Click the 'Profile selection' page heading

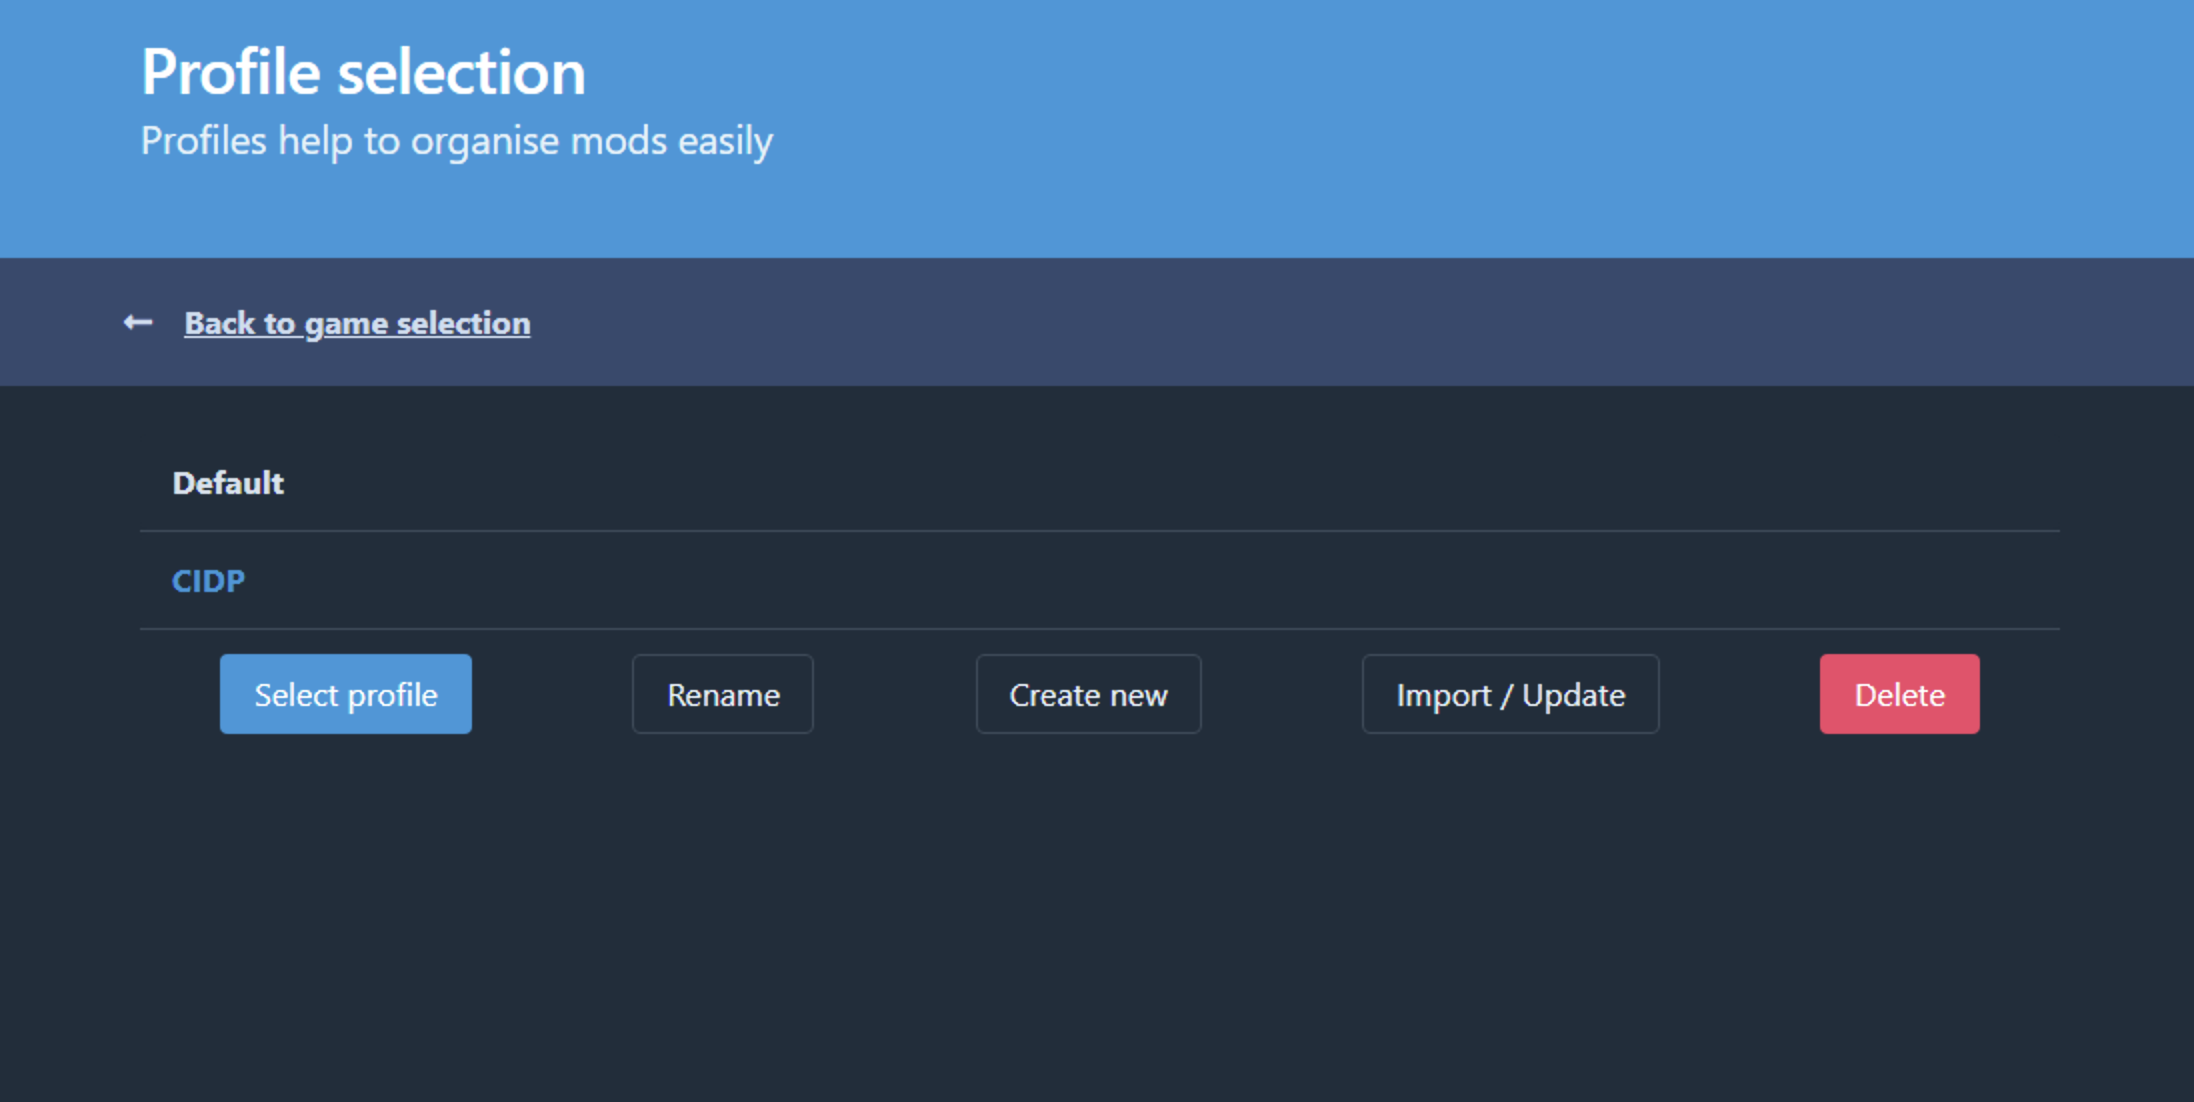pos(363,72)
